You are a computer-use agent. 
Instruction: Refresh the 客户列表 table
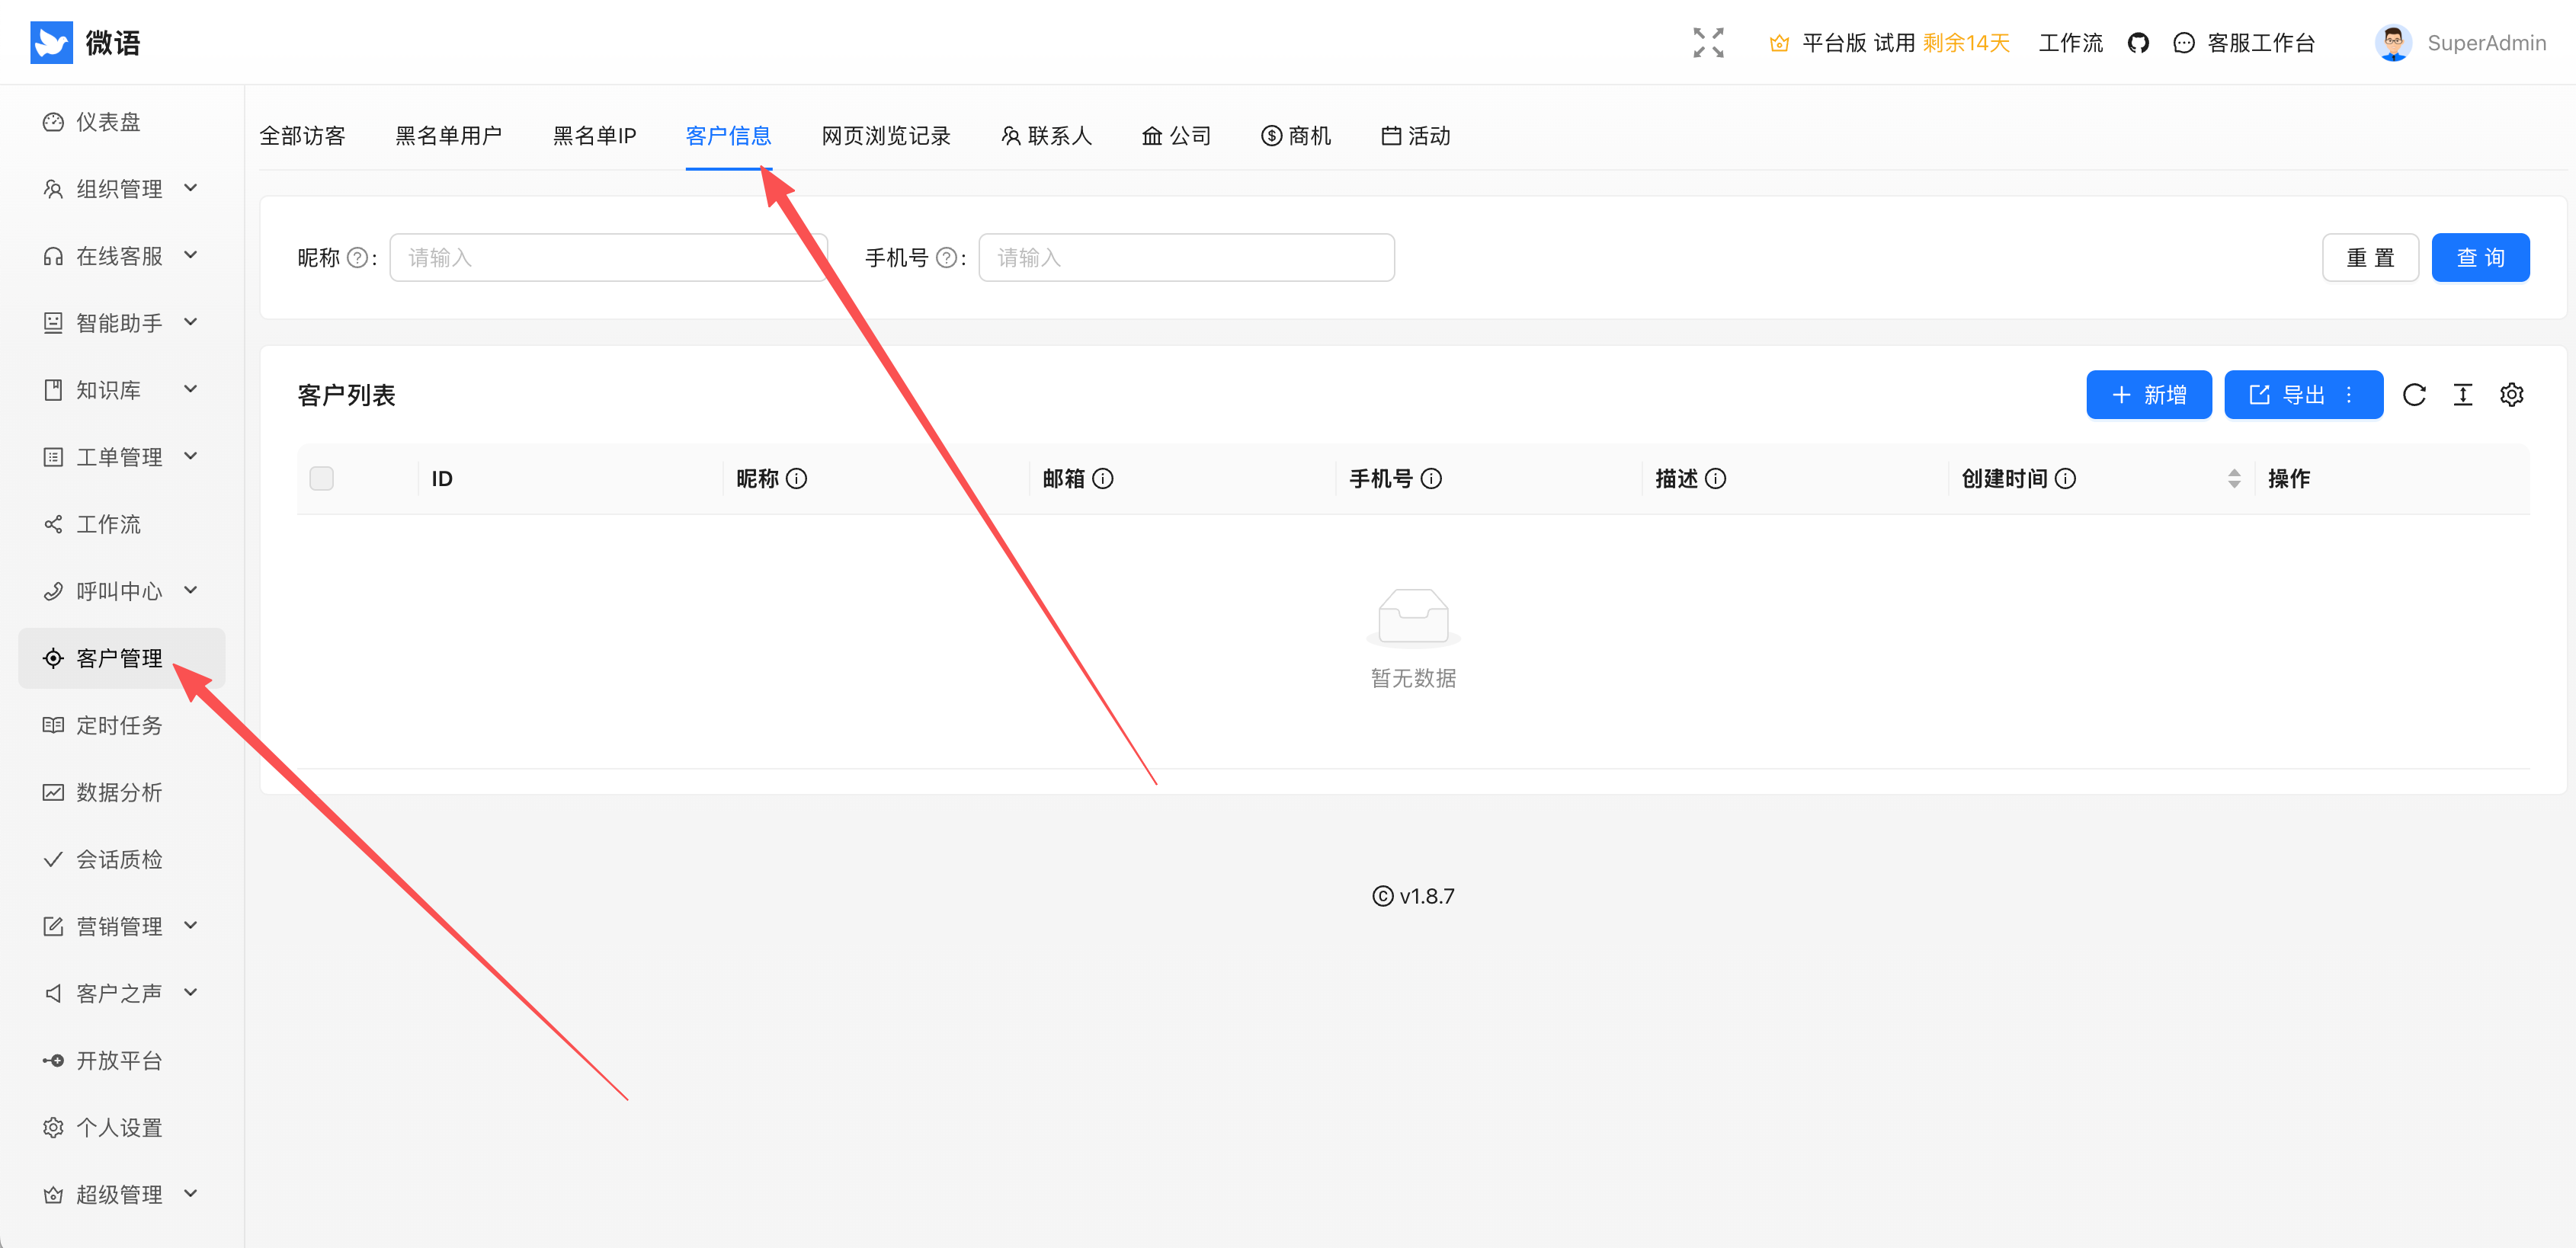[2415, 394]
